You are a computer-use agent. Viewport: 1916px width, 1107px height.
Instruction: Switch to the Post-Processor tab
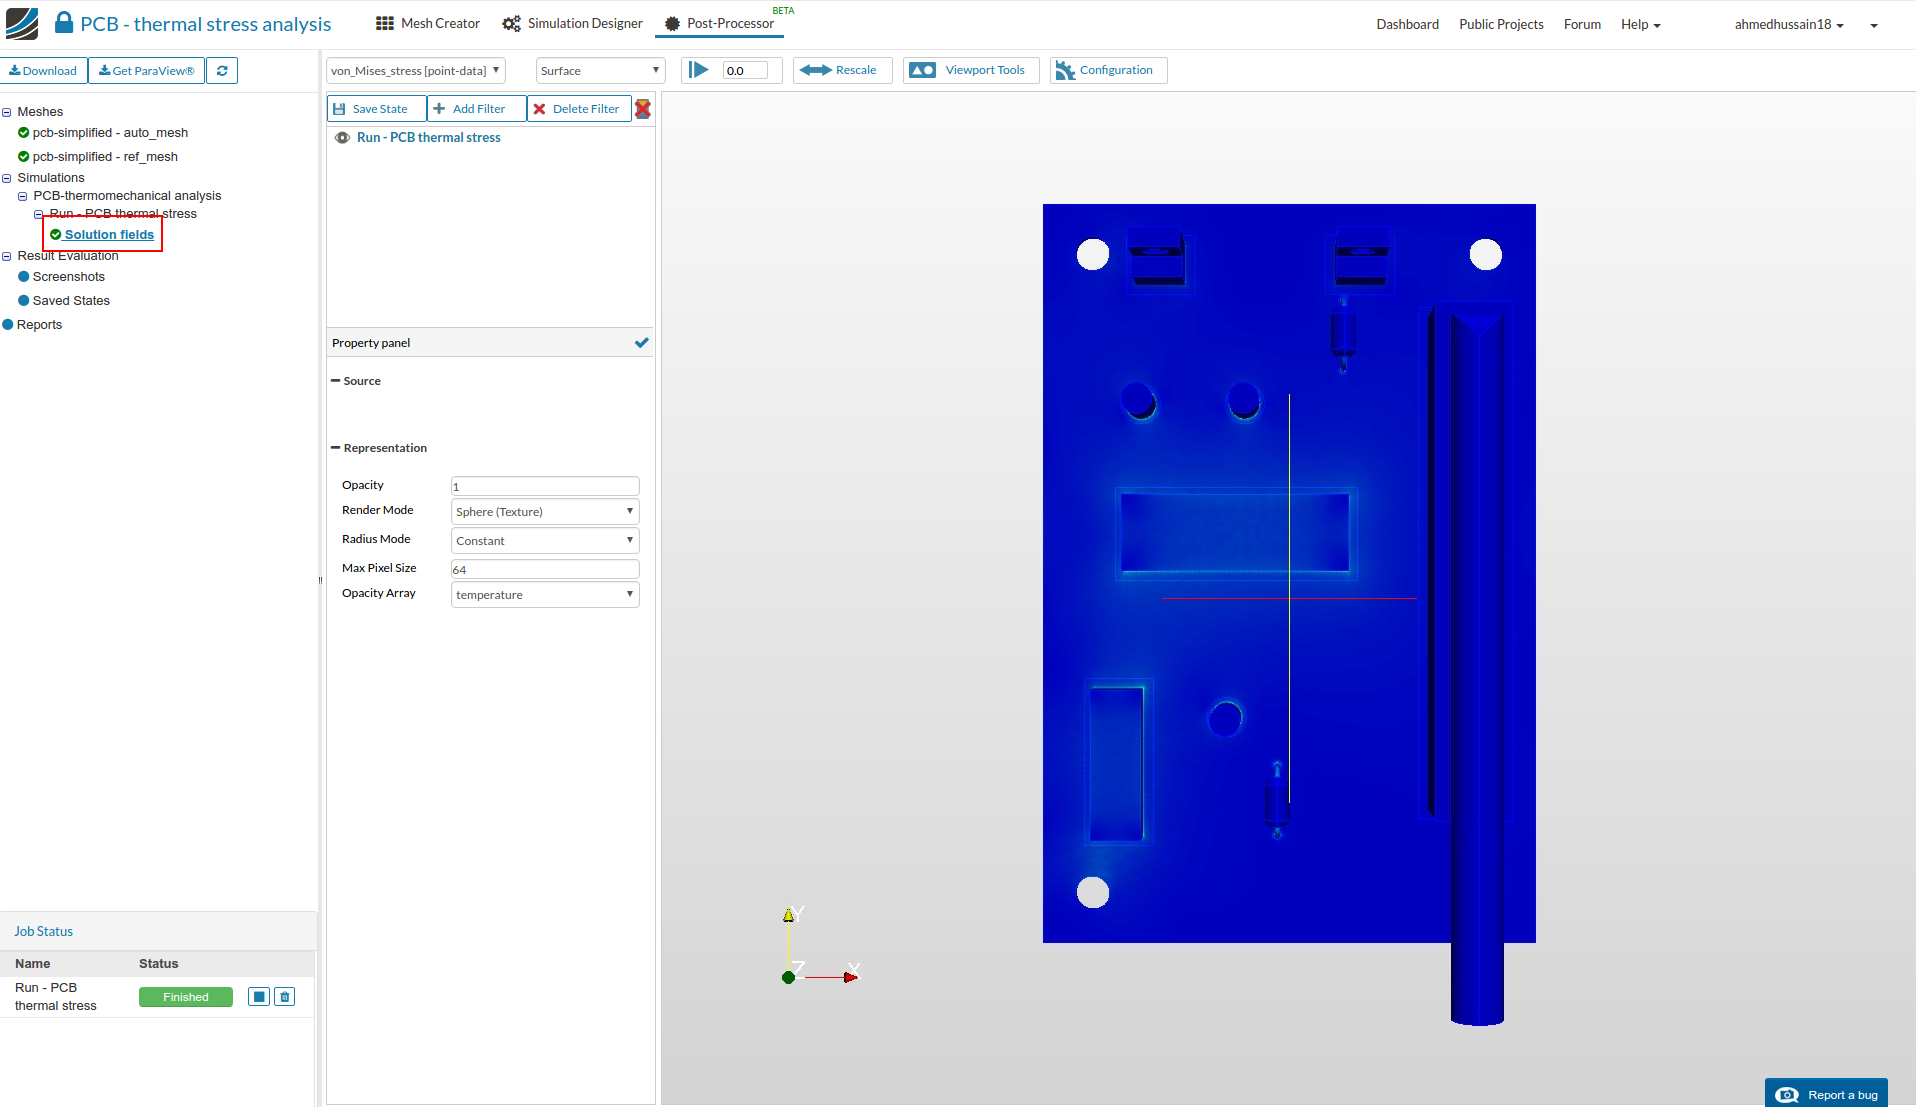pos(720,23)
